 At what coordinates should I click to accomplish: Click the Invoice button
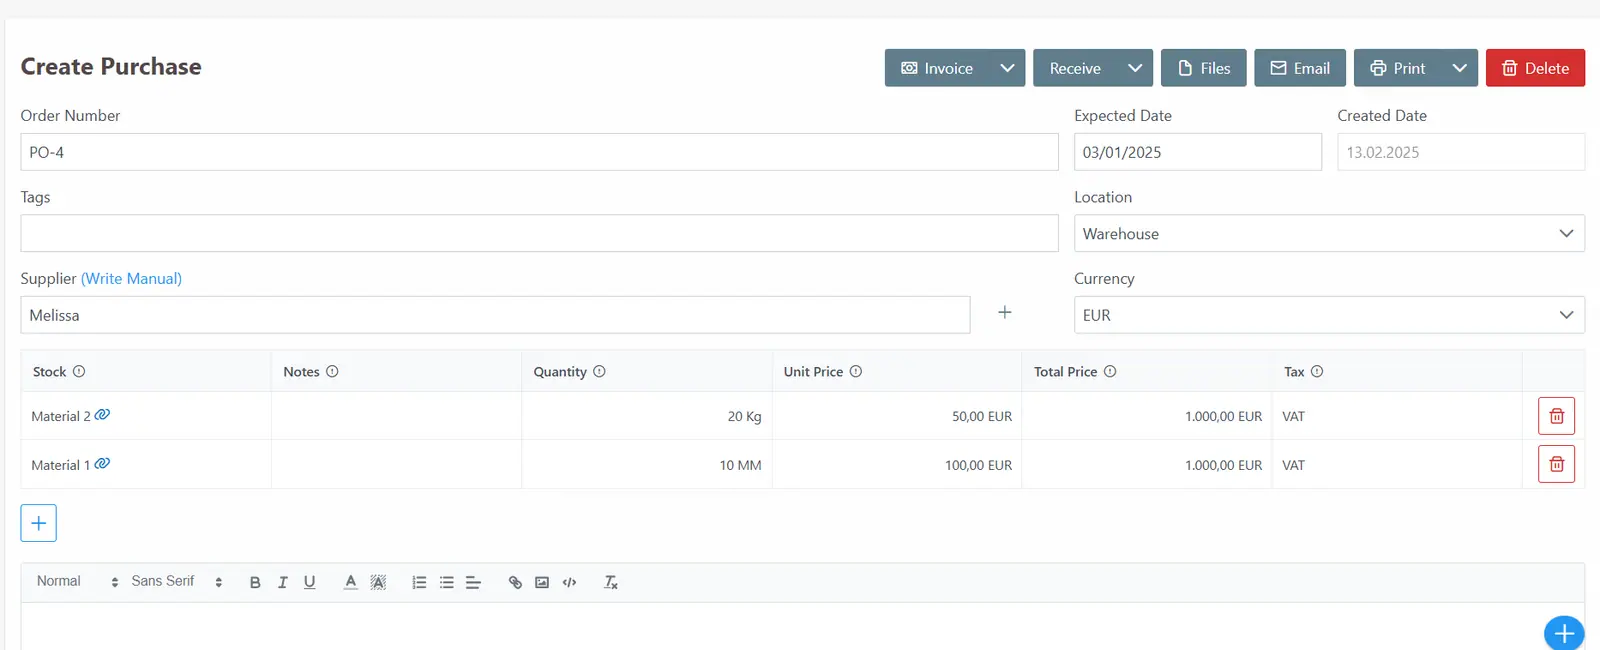tap(937, 68)
